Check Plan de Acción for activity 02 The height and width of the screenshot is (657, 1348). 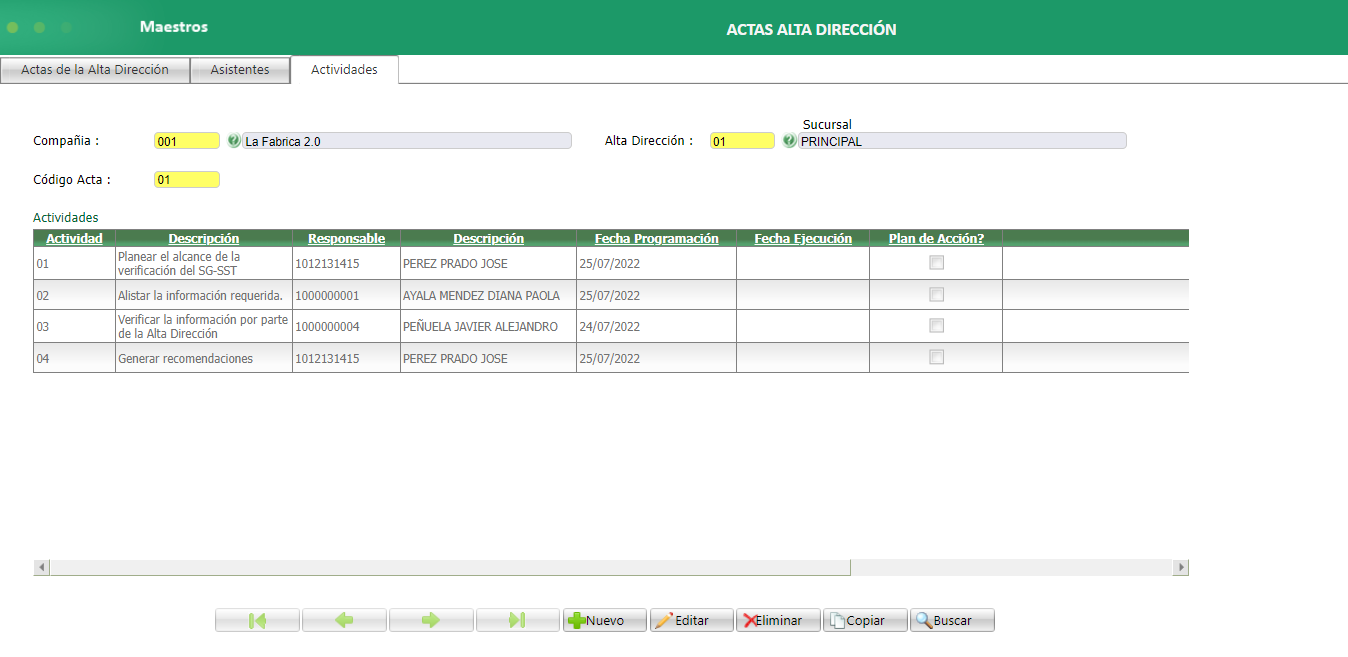coord(936,295)
